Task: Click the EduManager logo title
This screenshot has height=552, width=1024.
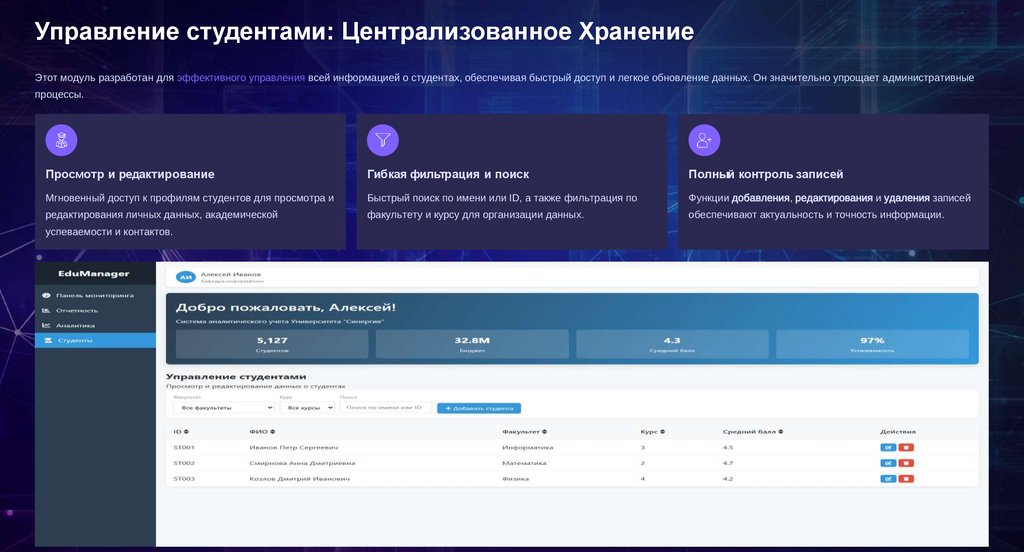Action: pyautogui.click(x=94, y=274)
